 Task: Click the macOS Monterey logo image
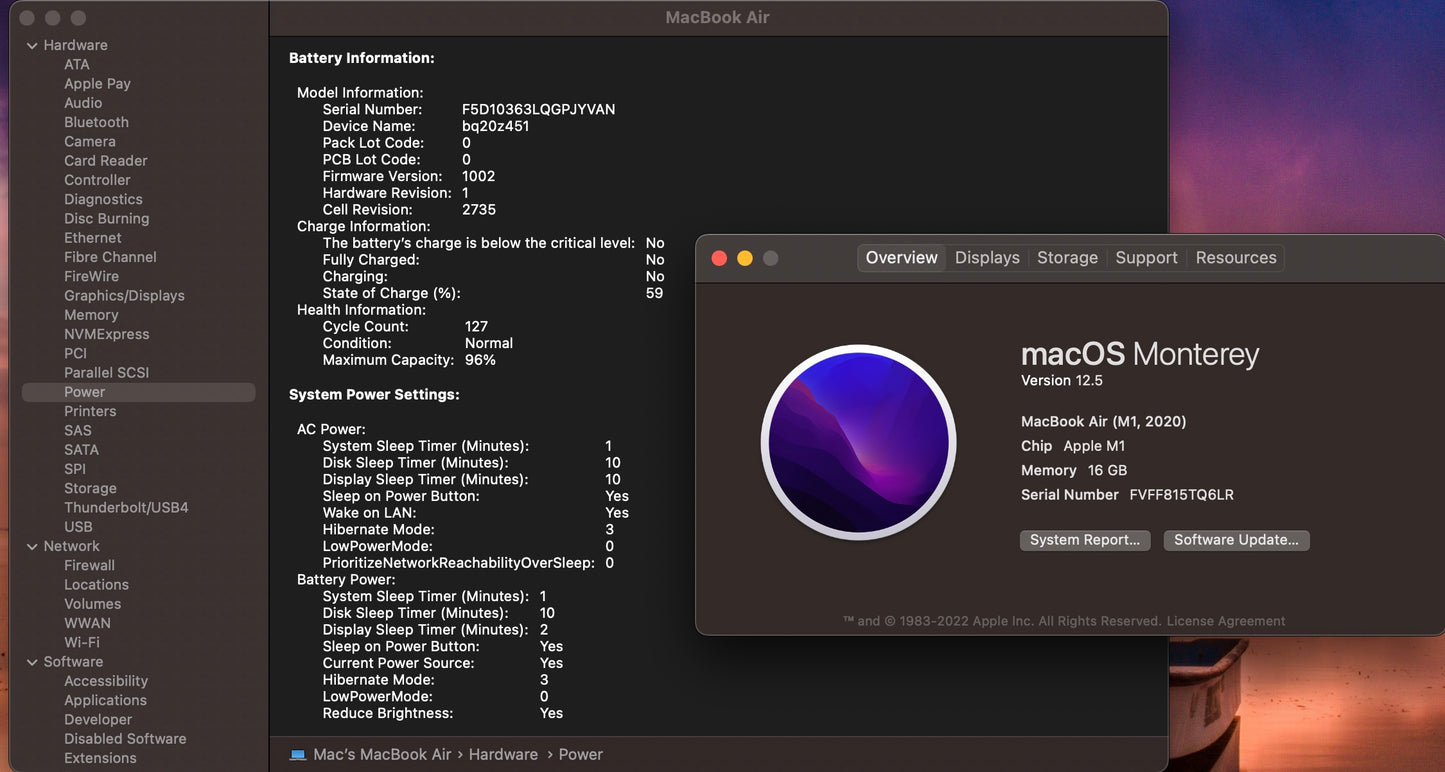pyautogui.click(x=858, y=443)
